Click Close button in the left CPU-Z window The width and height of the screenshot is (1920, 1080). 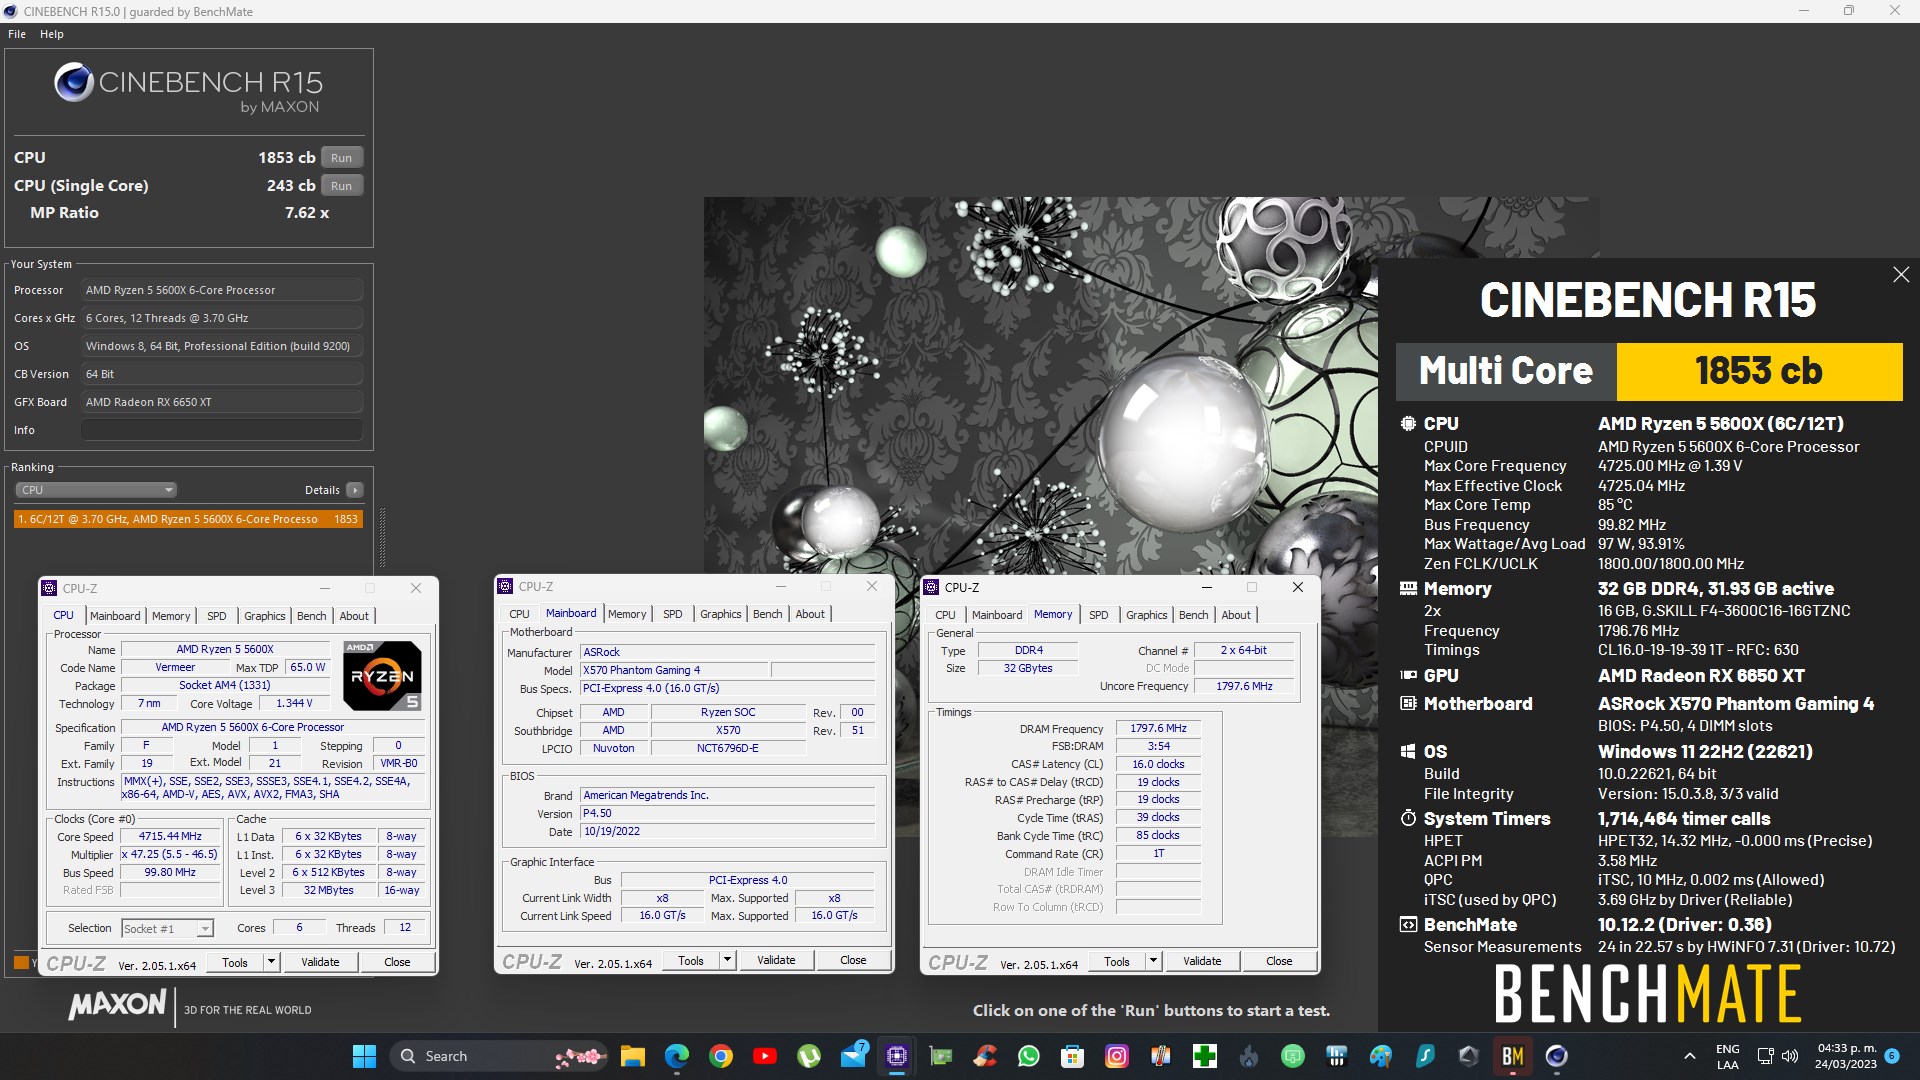coord(397,962)
